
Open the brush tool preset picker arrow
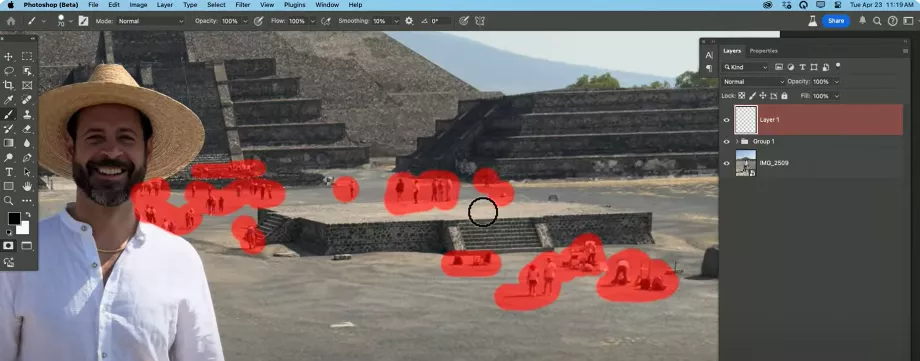pos(43,22)
